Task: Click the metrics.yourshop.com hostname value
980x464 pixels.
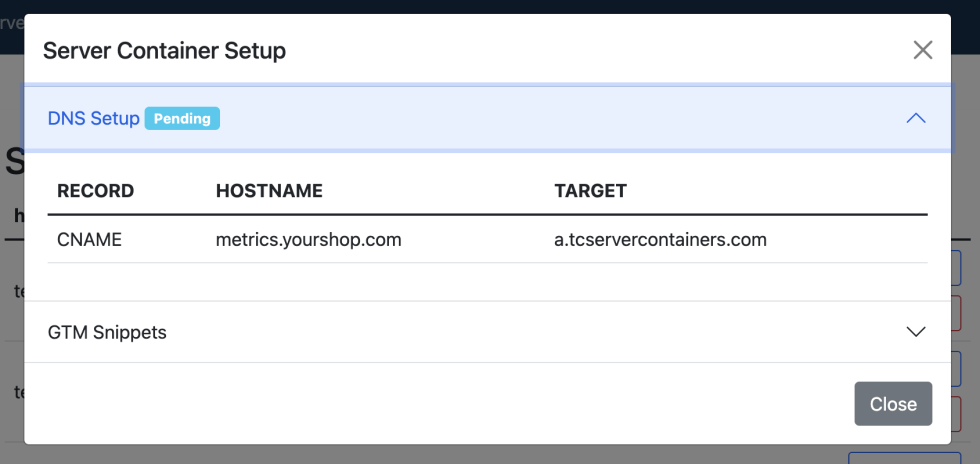Action: (308, 240)
